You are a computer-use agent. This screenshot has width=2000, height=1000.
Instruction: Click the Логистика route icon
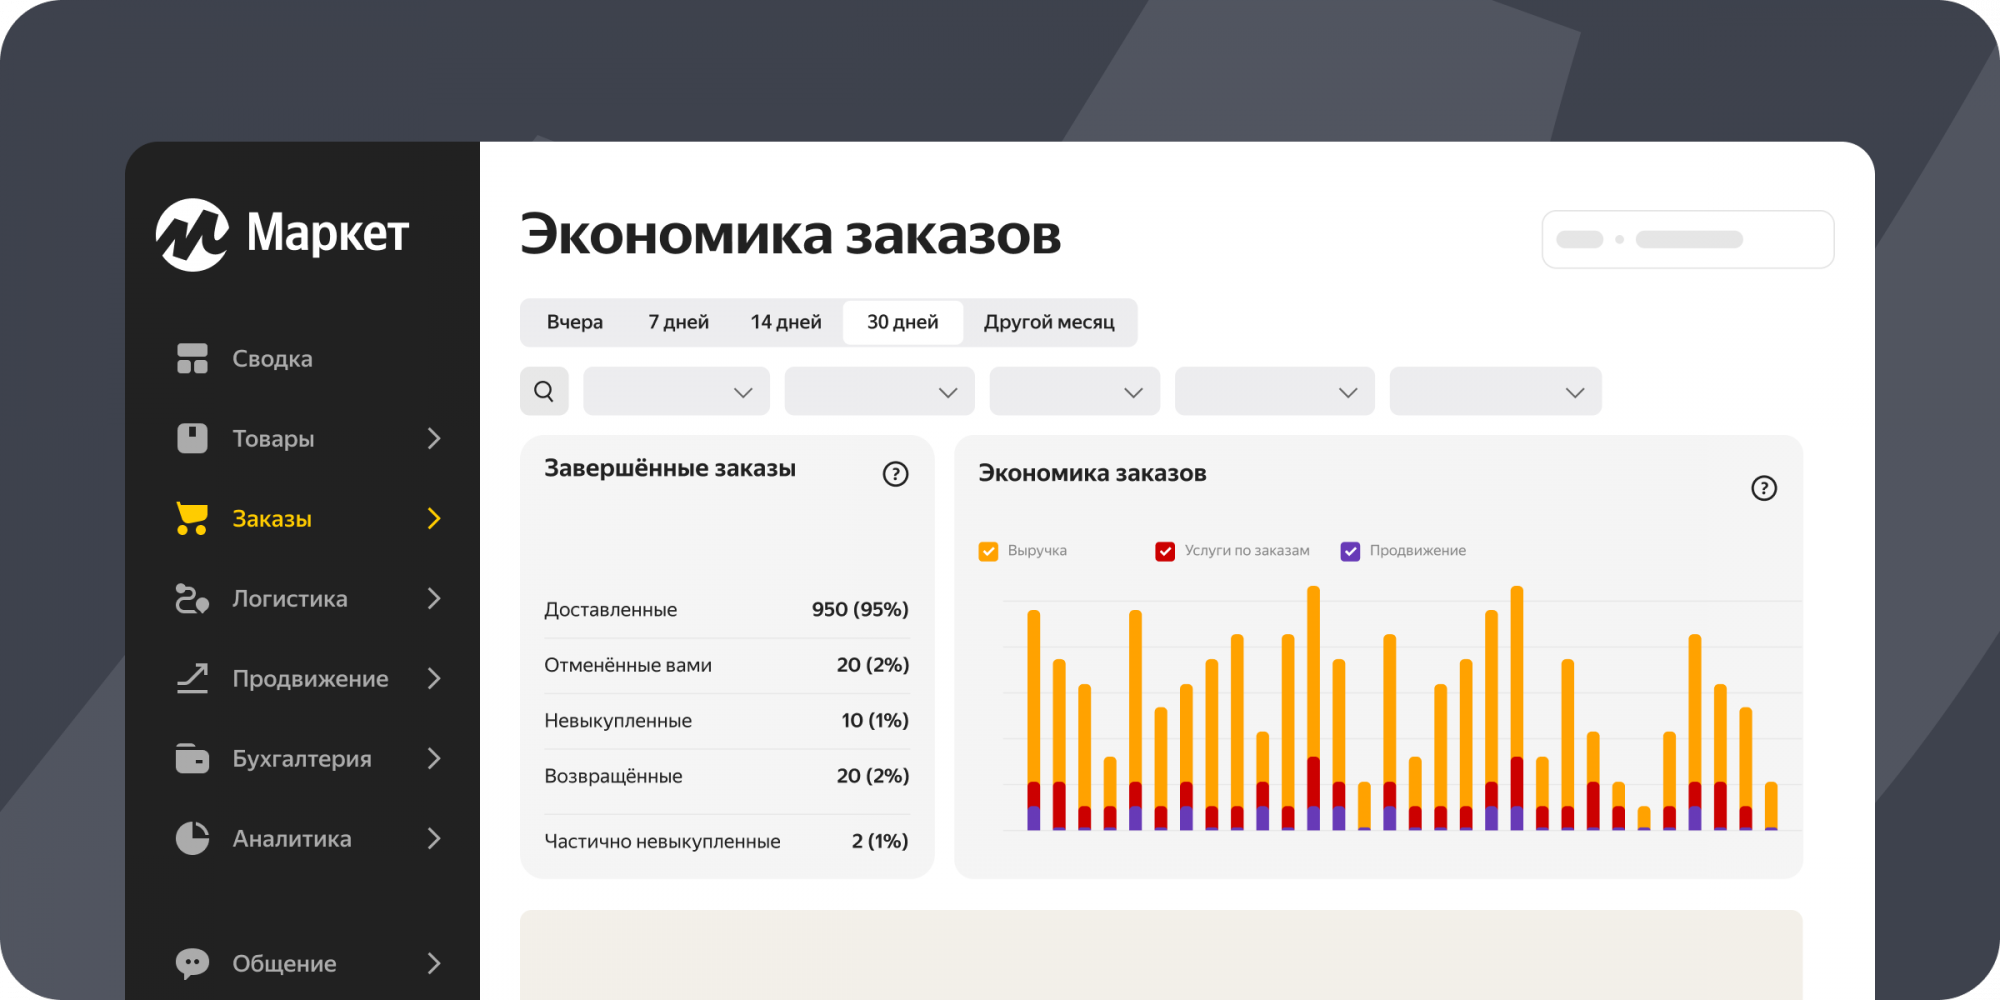pyautogui.click(x=192, y=598)
